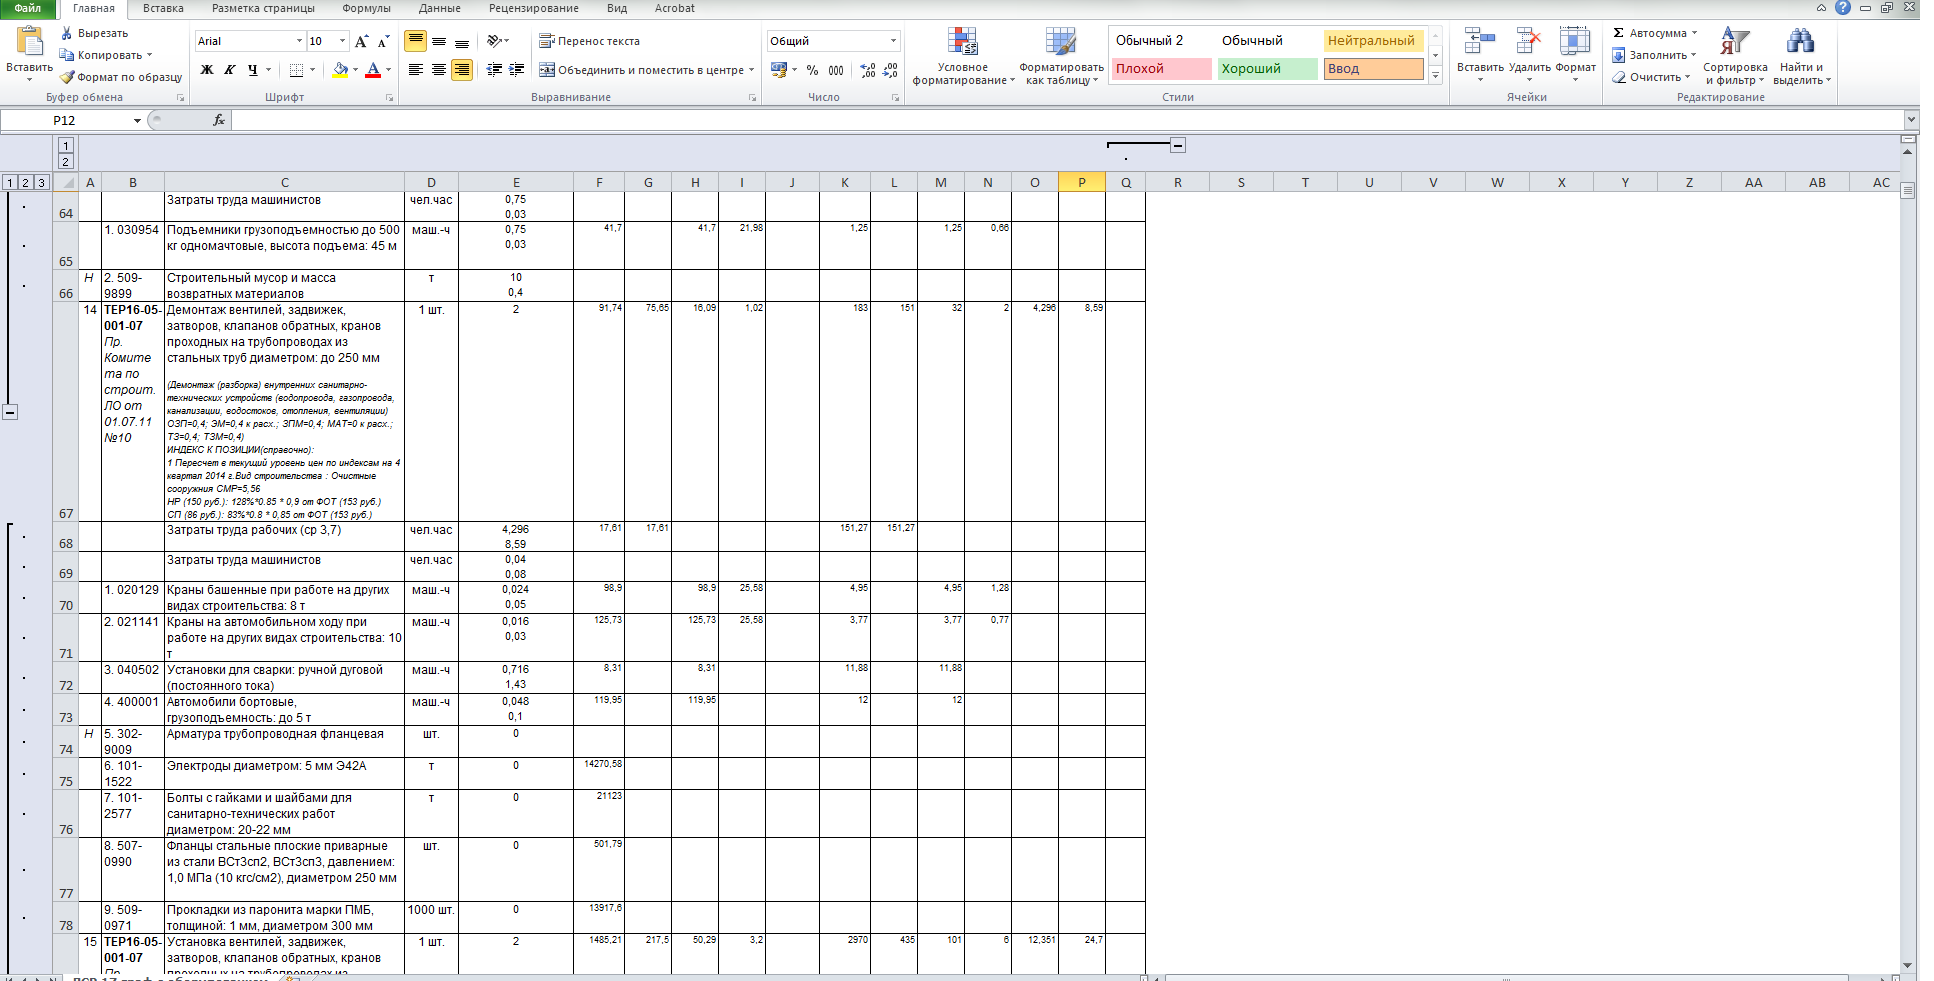
Task: Click the increase indent icon
Action: (516, 70)
